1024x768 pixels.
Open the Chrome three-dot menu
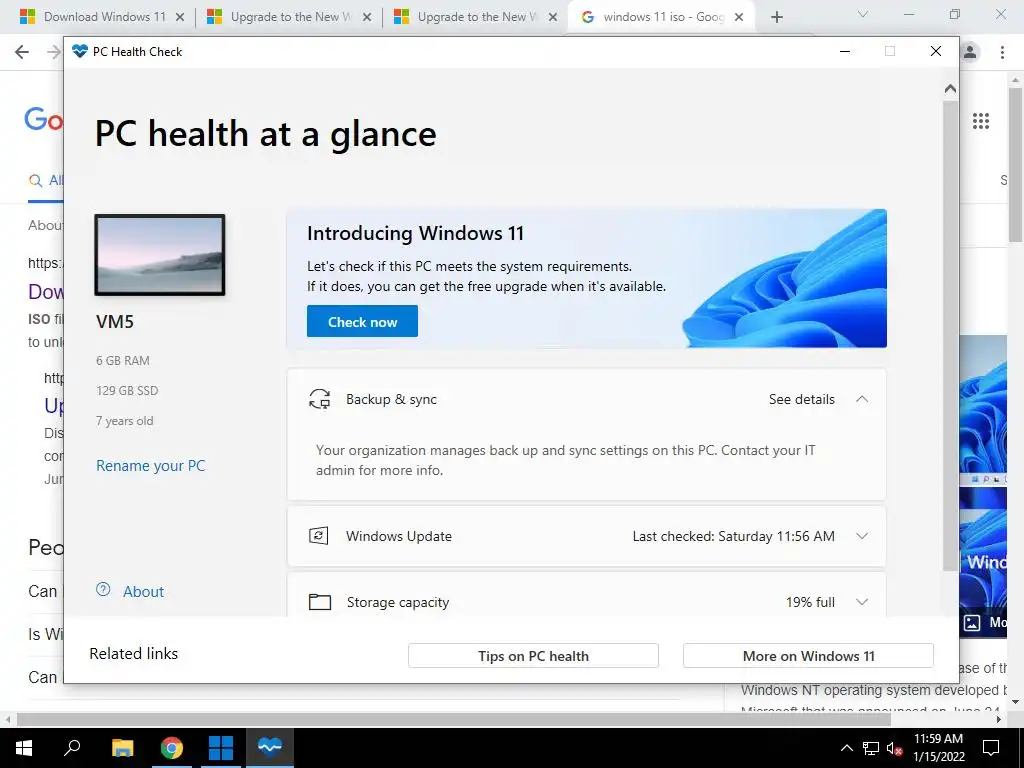click(x=1002, y=52)
